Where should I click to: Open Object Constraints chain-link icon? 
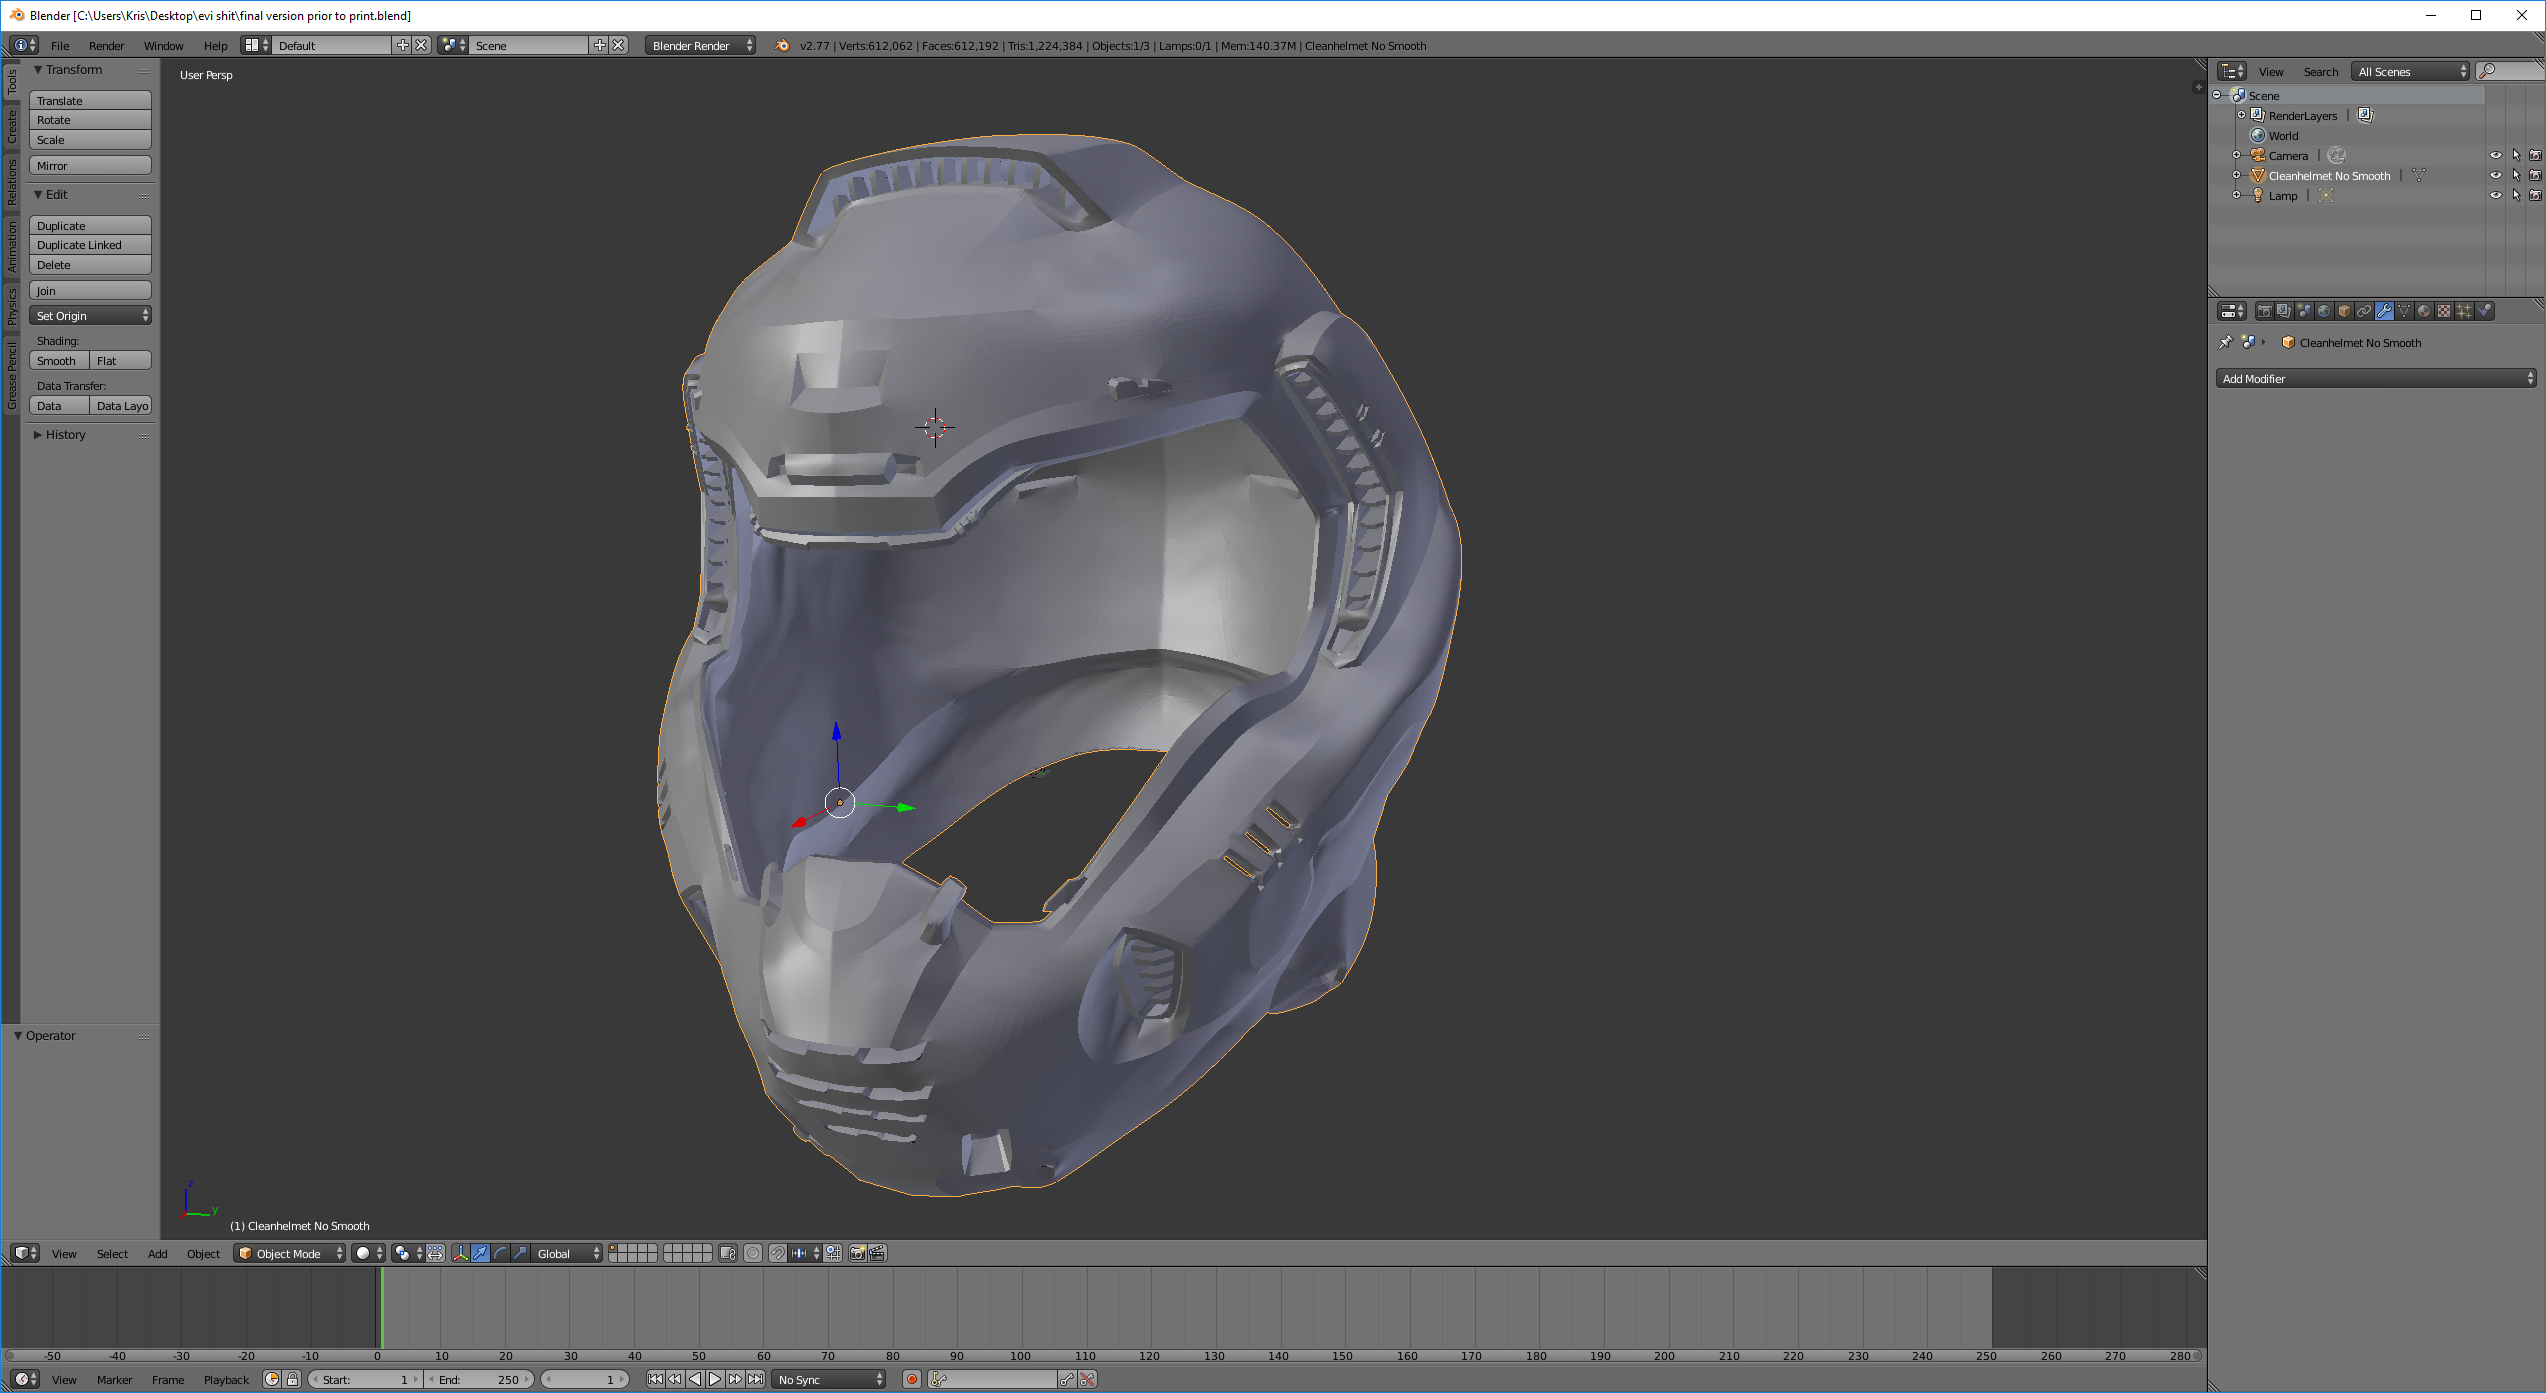click(x=2364, y=311)
